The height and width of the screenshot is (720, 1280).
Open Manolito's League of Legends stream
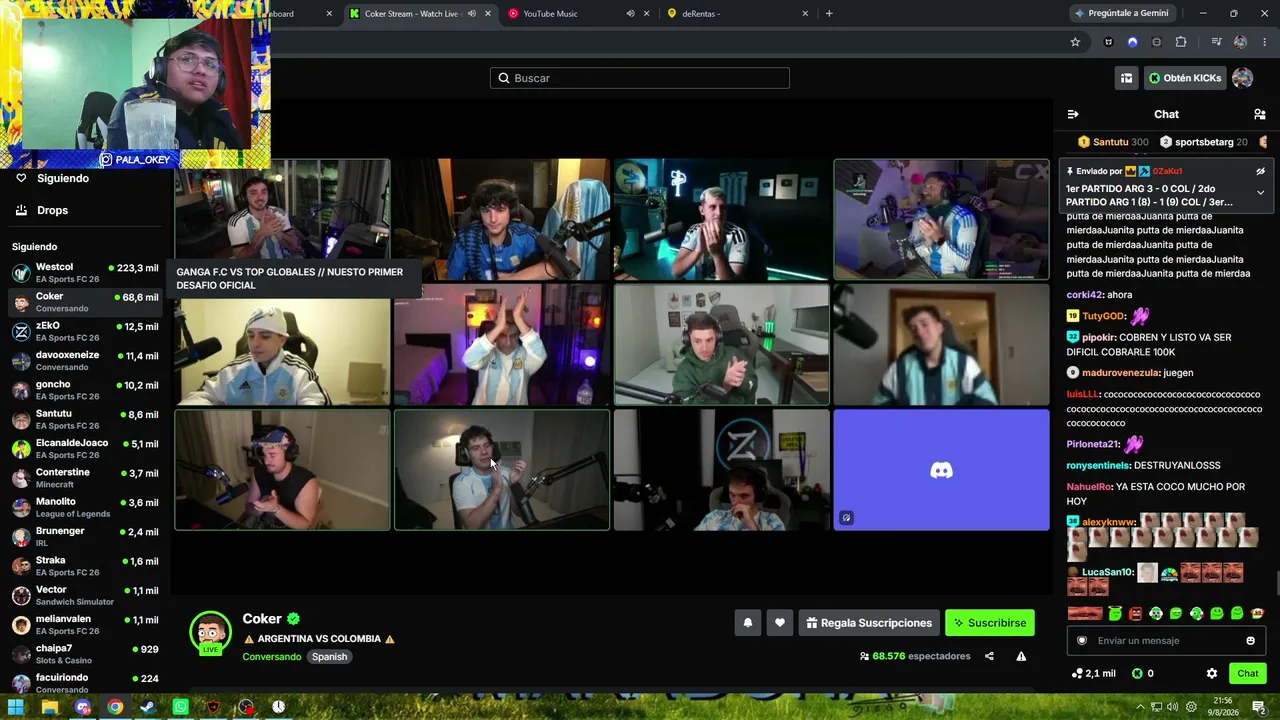(85, 507)
